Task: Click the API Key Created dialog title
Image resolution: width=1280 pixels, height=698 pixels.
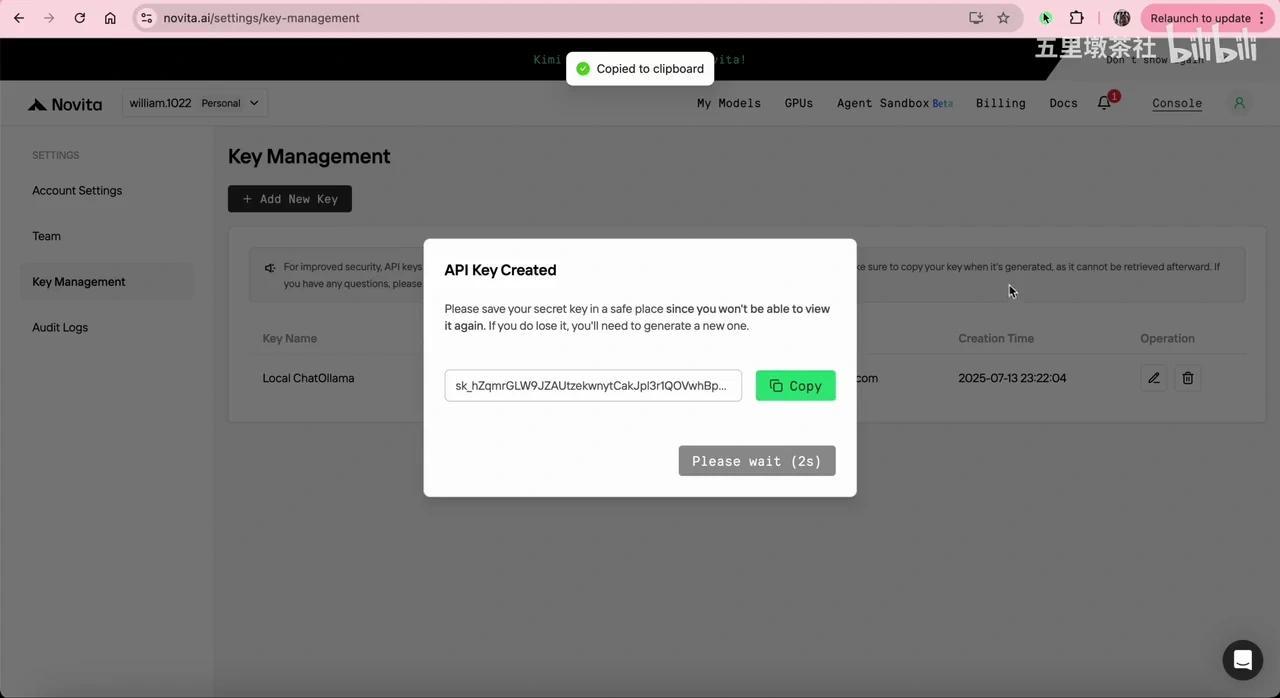Action: point(500,270)
